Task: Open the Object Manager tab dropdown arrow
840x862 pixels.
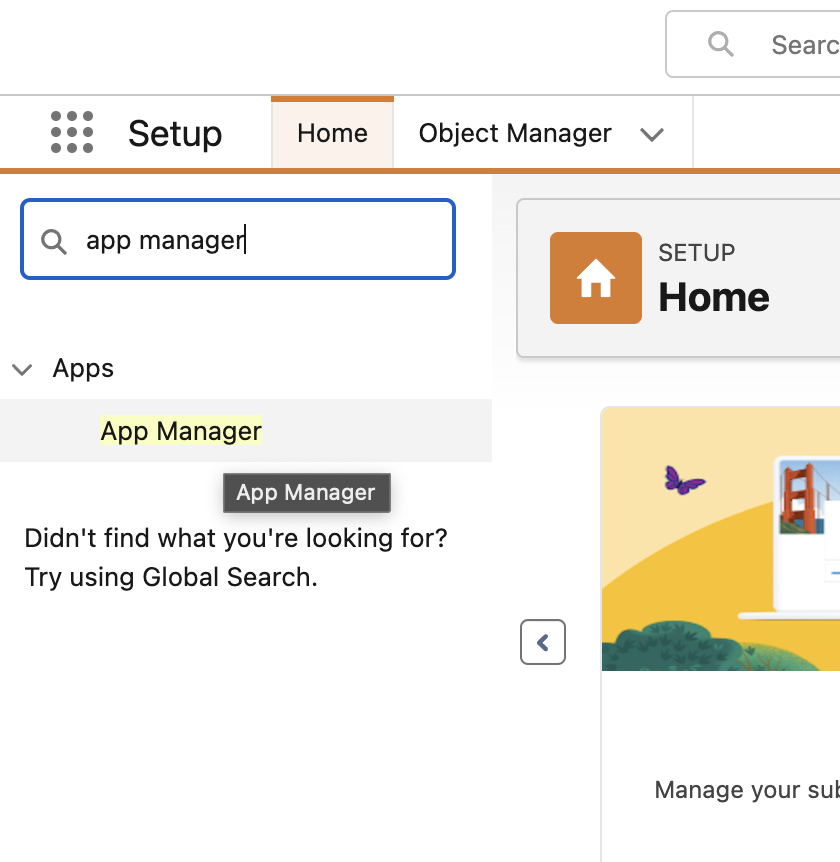Action: [x=652, y=134]
